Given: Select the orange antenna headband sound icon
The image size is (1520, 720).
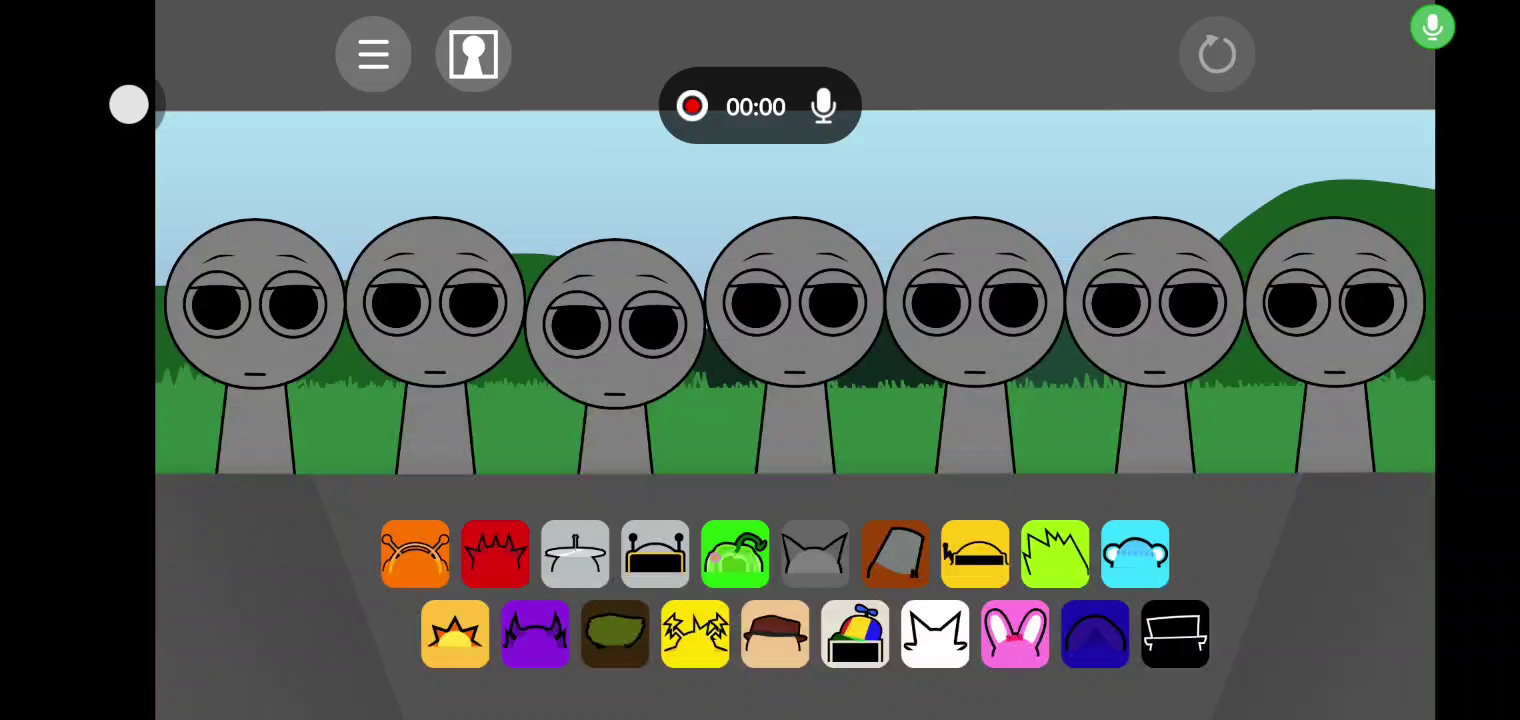Looking at the screenshot, I should [415, 554].
